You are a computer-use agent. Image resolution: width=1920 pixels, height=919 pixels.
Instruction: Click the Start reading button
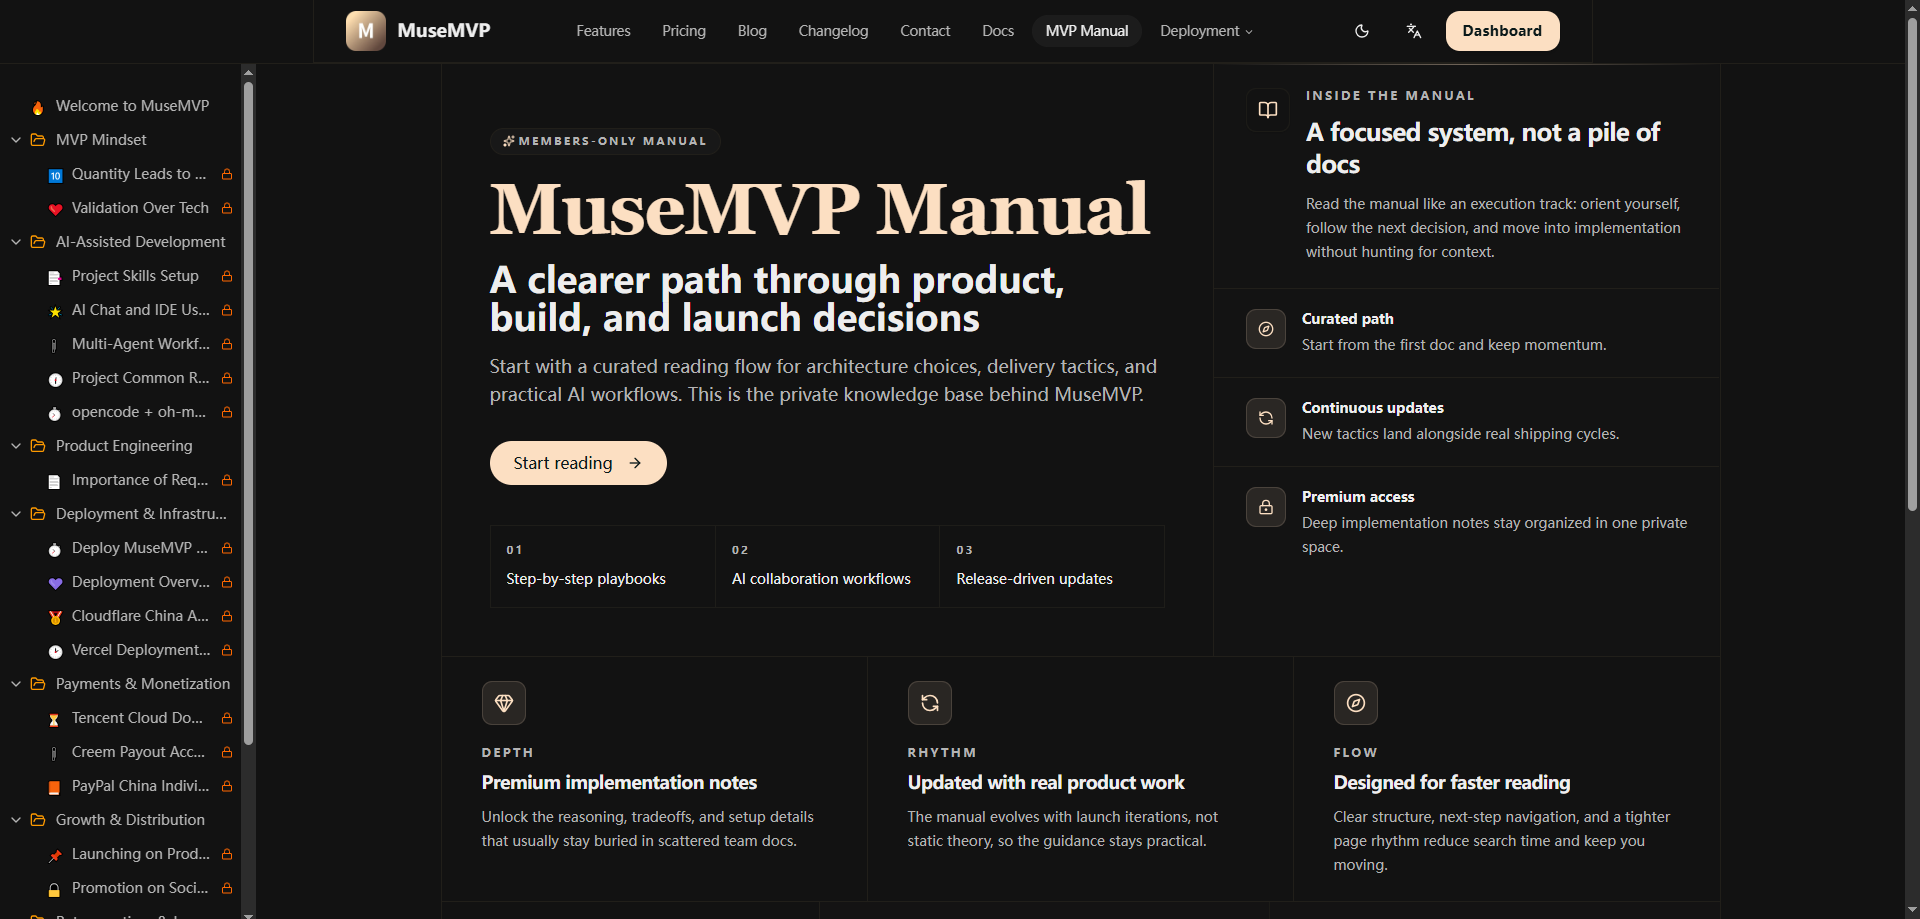[x=577, y=462]
